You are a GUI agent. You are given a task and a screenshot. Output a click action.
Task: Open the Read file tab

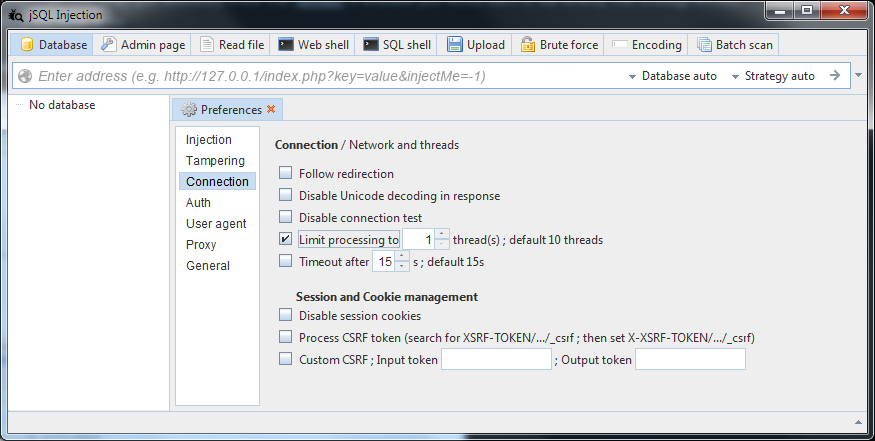[232, 45]
